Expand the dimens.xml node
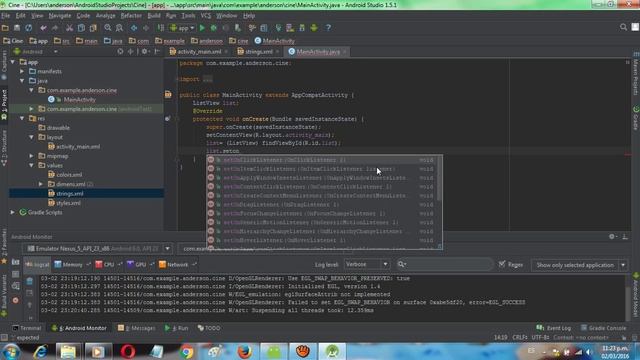 (41, 184)
